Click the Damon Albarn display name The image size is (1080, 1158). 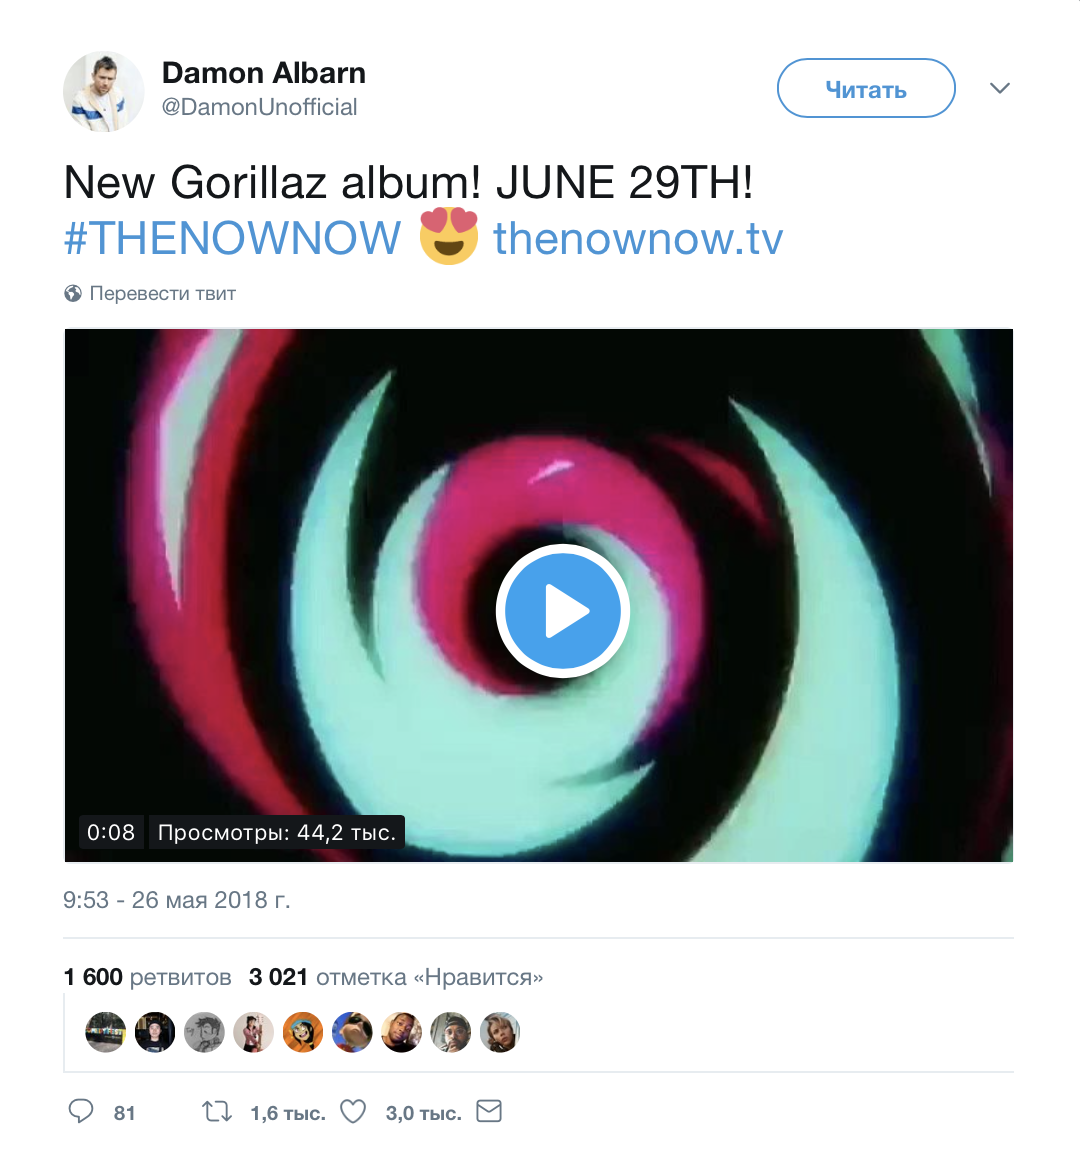tap(264, 73)
